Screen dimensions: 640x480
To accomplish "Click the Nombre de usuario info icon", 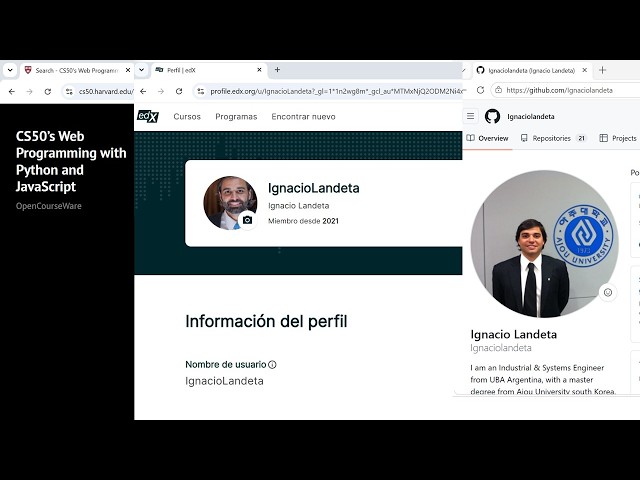I will (272, 365).
